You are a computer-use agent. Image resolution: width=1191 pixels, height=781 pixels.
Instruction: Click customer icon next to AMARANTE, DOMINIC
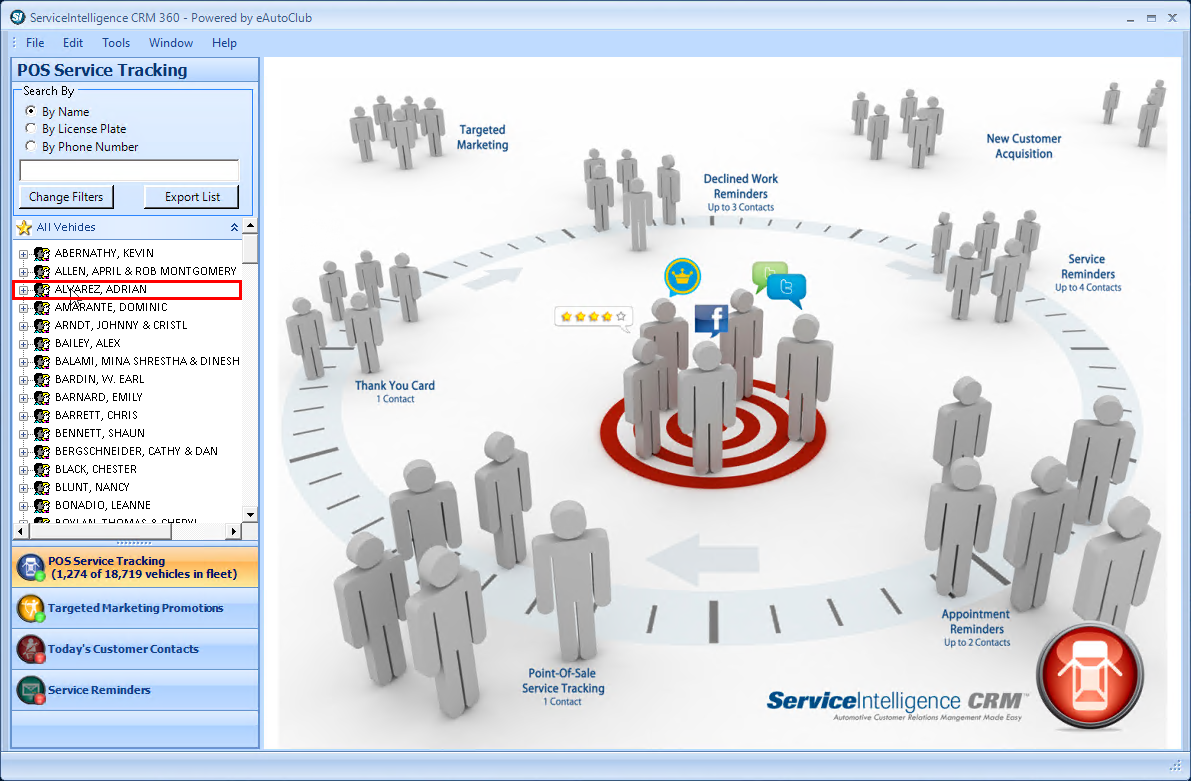tap(42, 307)
